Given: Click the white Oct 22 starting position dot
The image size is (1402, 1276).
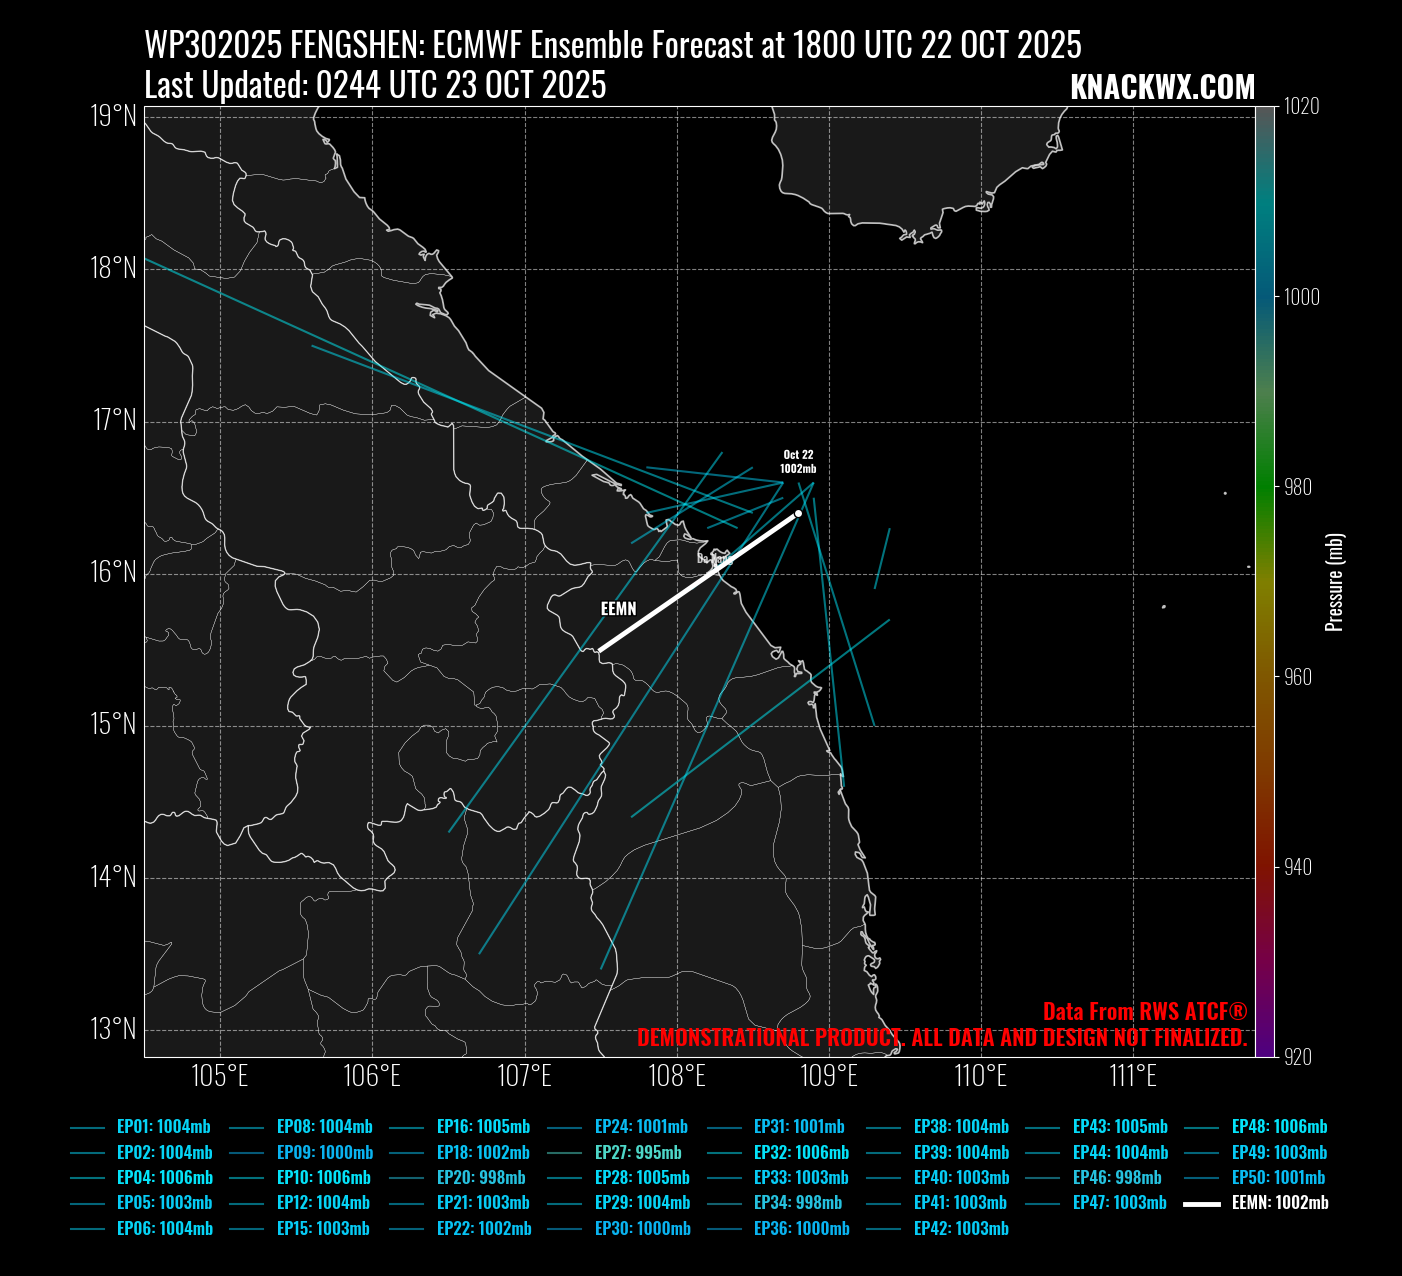Looking at the screenshot, I should (798, 514).
